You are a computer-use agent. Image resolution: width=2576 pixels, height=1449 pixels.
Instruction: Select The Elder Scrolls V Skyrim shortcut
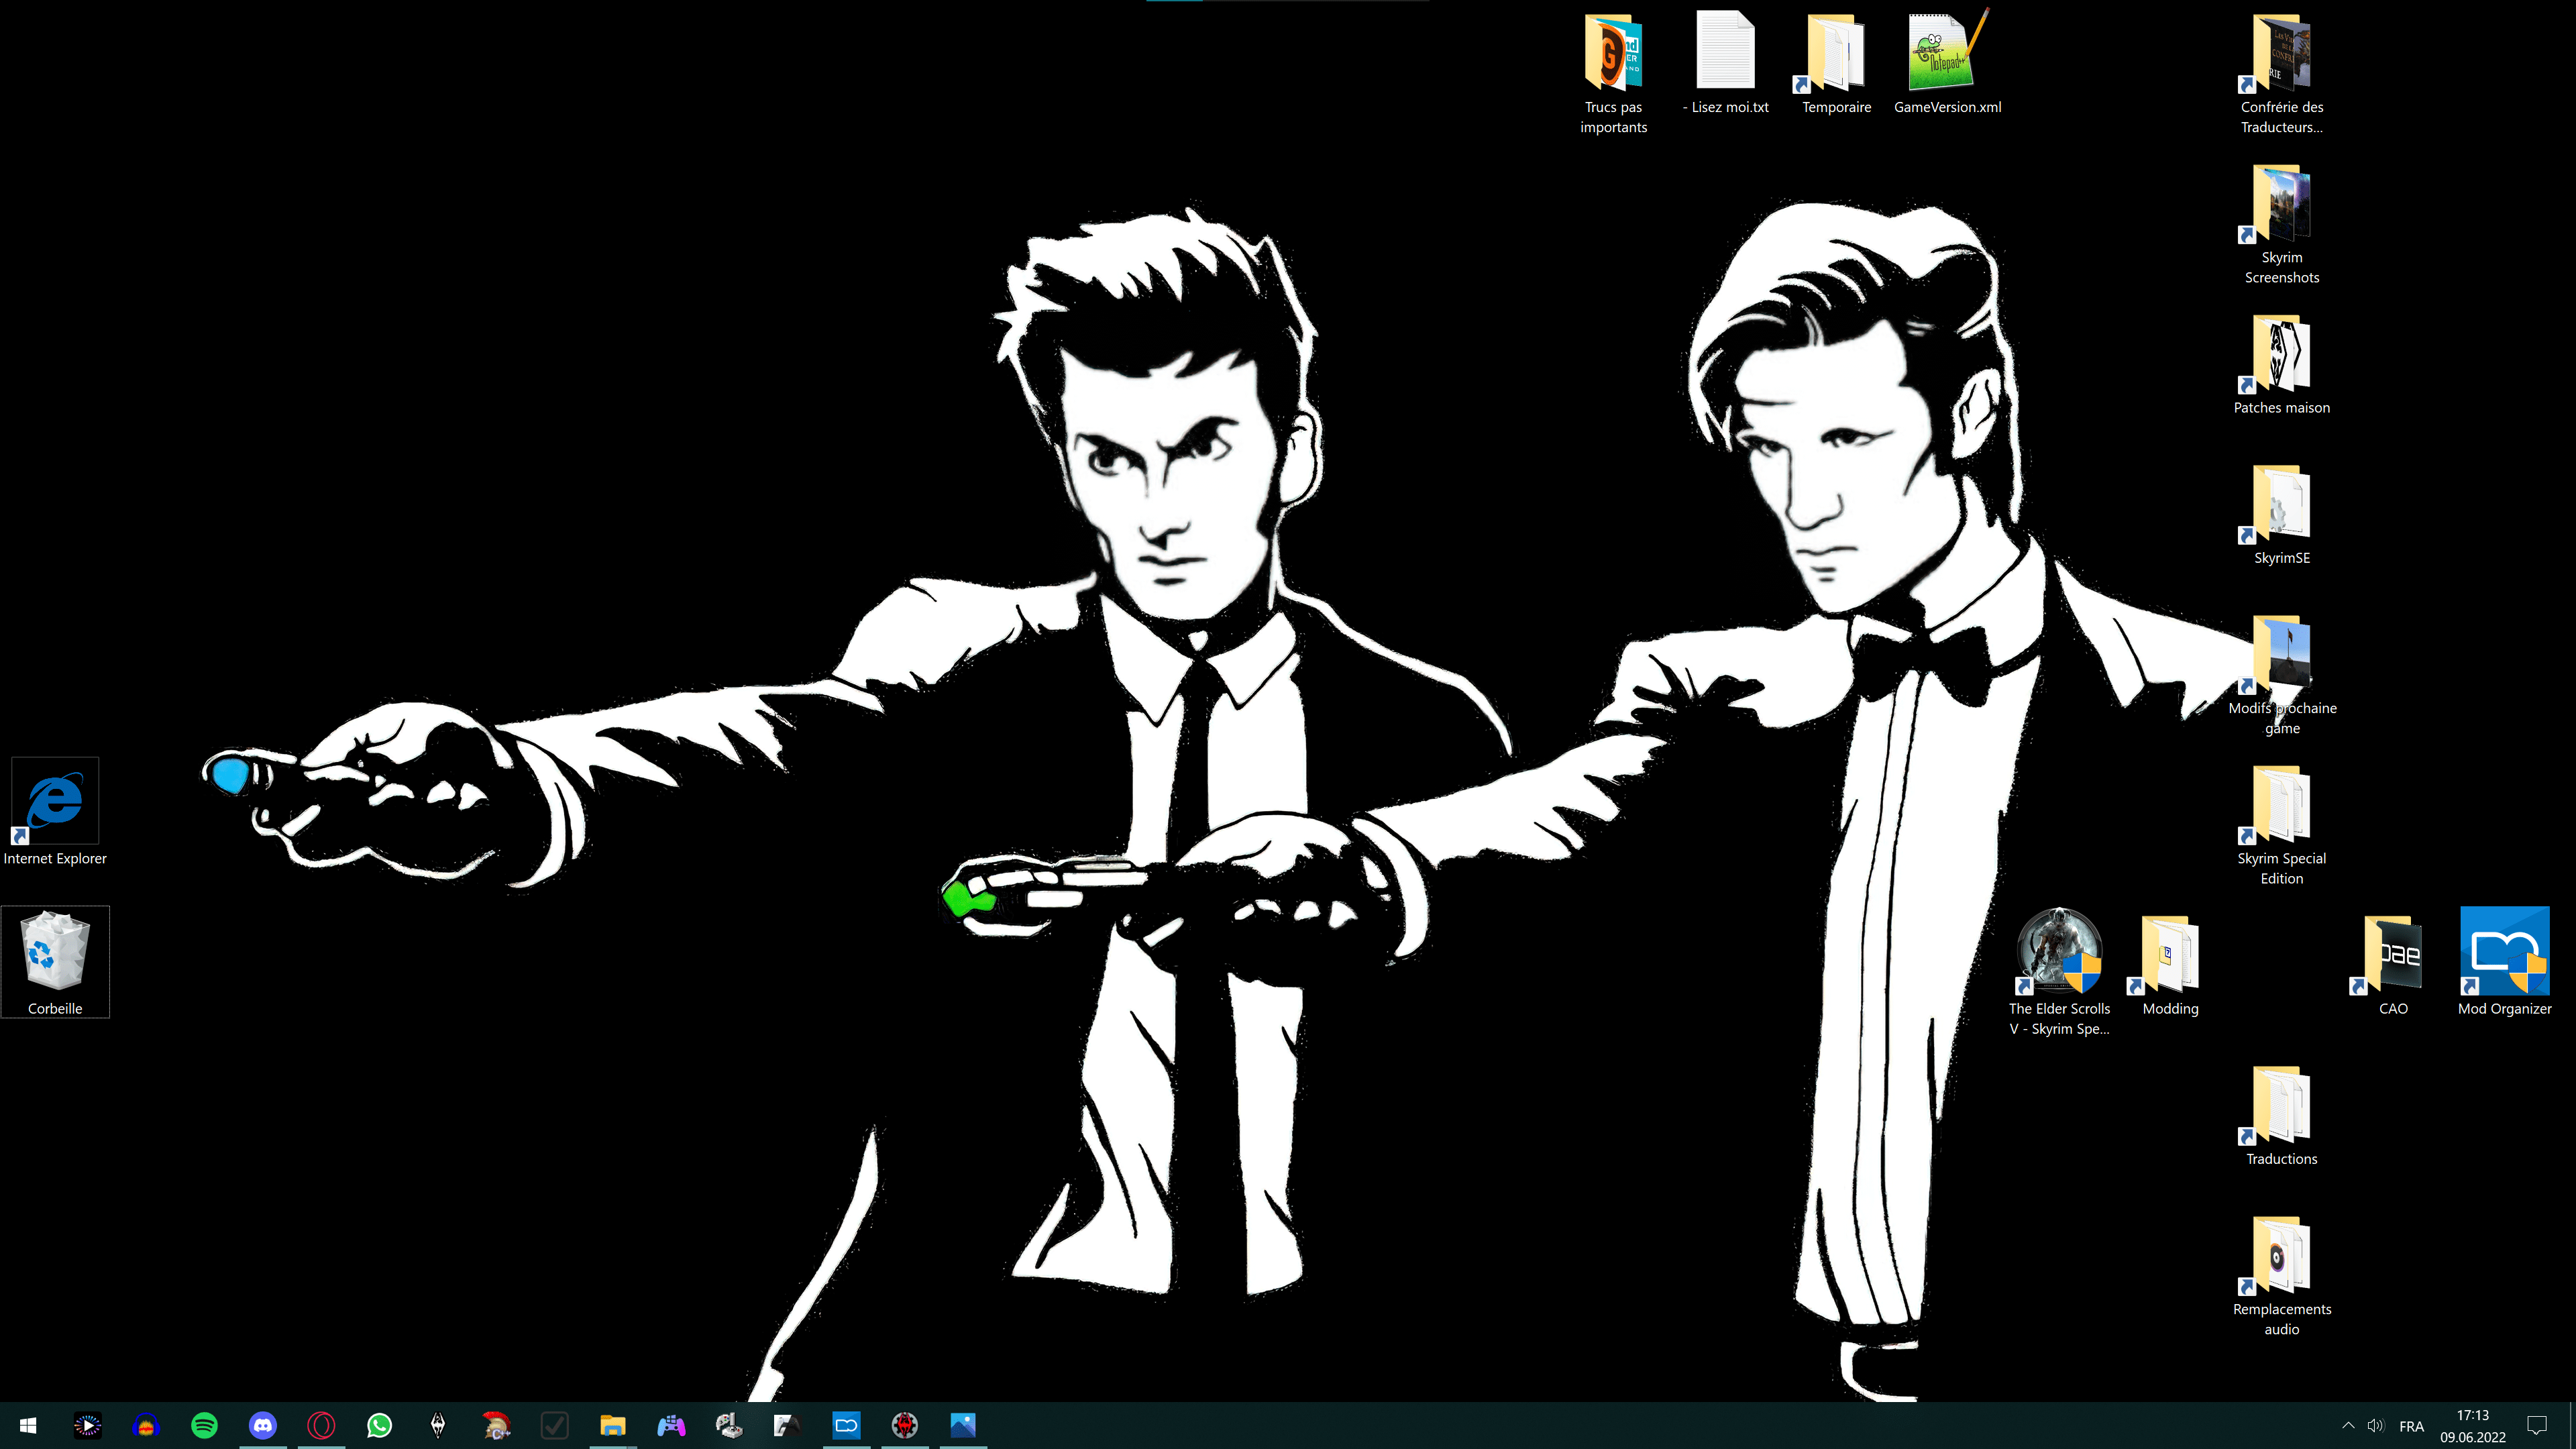click(x=2059, y=972)
